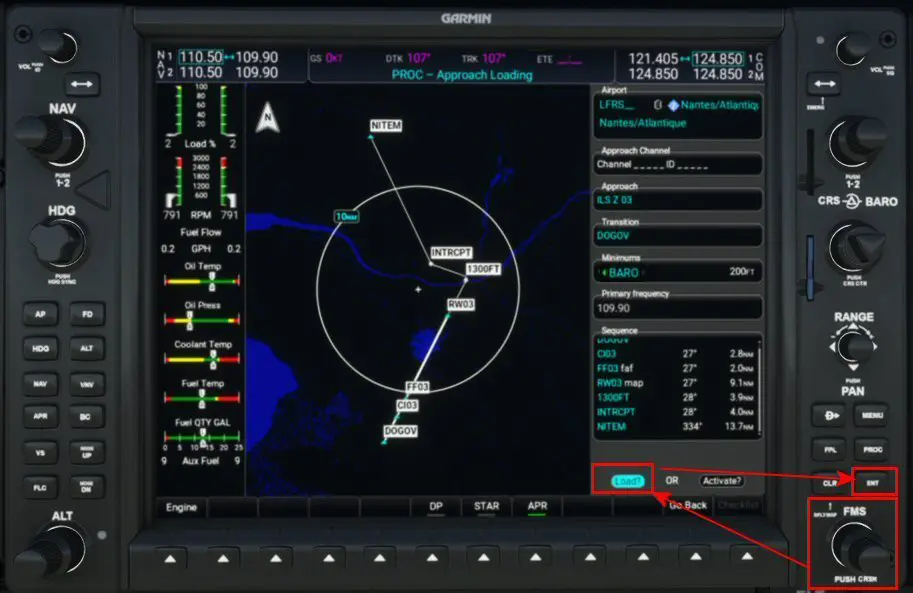This screenshot has width=913, height=593.
Task: Open the Approach selection field ILS Z 03
Action: pos(678,200)
